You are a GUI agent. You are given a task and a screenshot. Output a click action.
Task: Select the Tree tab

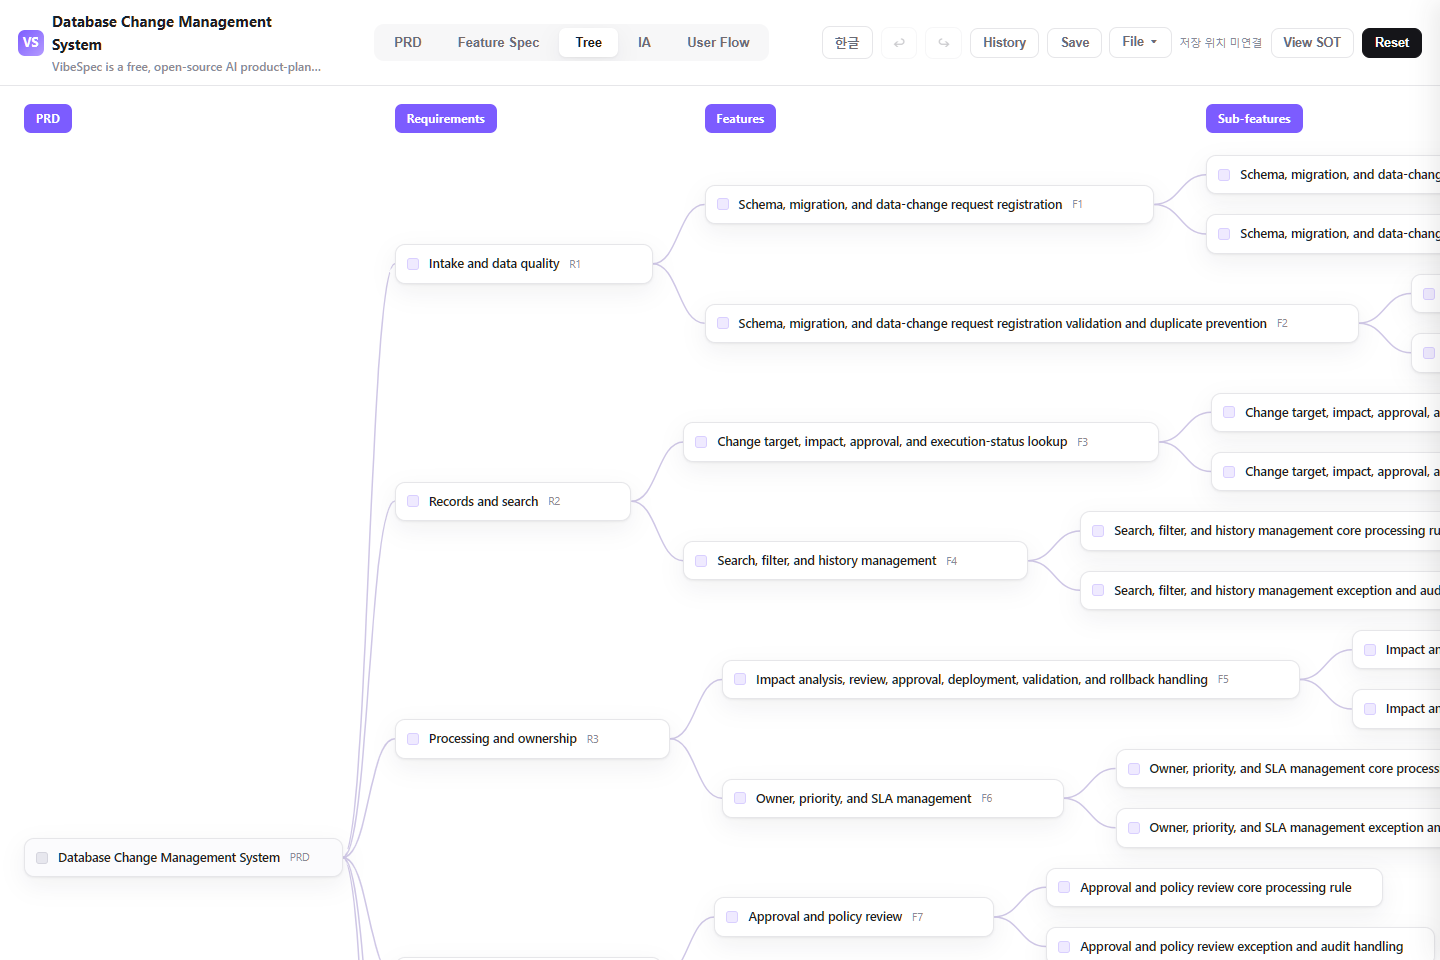(x=589, y=43)
